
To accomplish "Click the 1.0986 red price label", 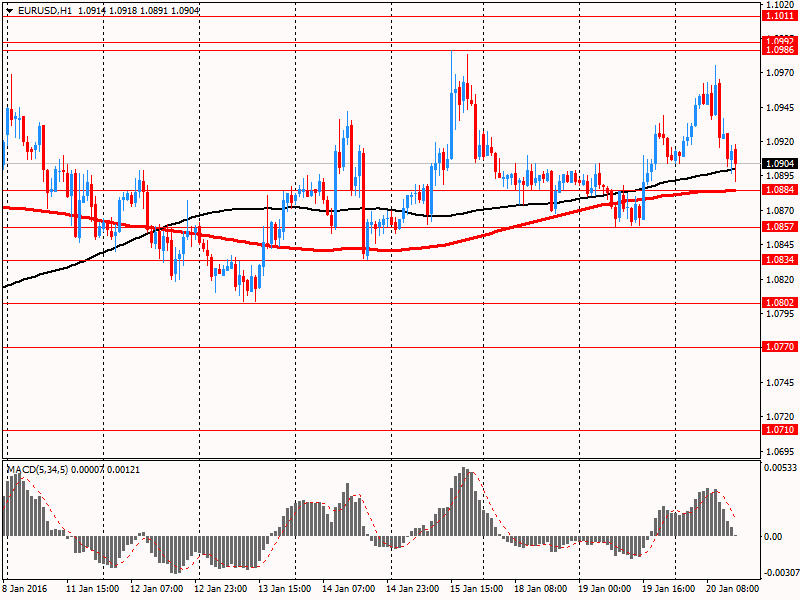I will pos(779,49).
